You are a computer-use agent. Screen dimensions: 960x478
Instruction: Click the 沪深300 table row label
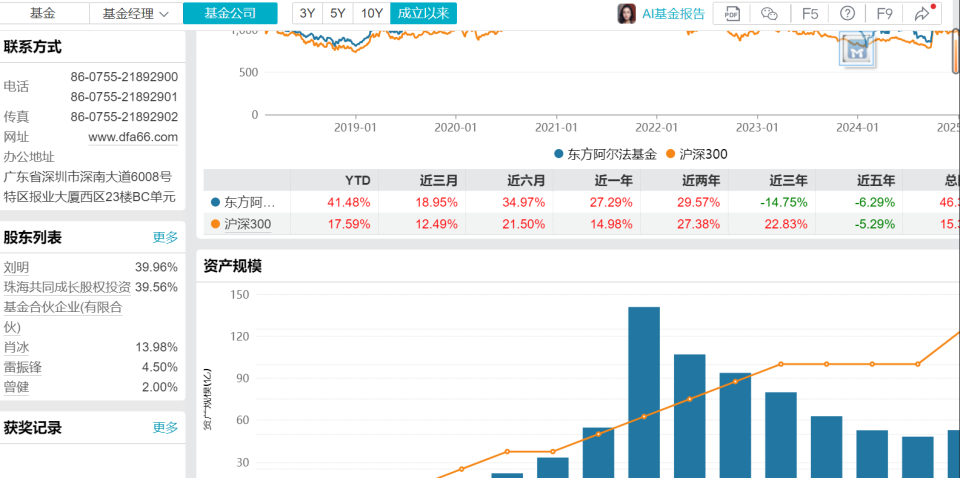(x=247, y=225)
